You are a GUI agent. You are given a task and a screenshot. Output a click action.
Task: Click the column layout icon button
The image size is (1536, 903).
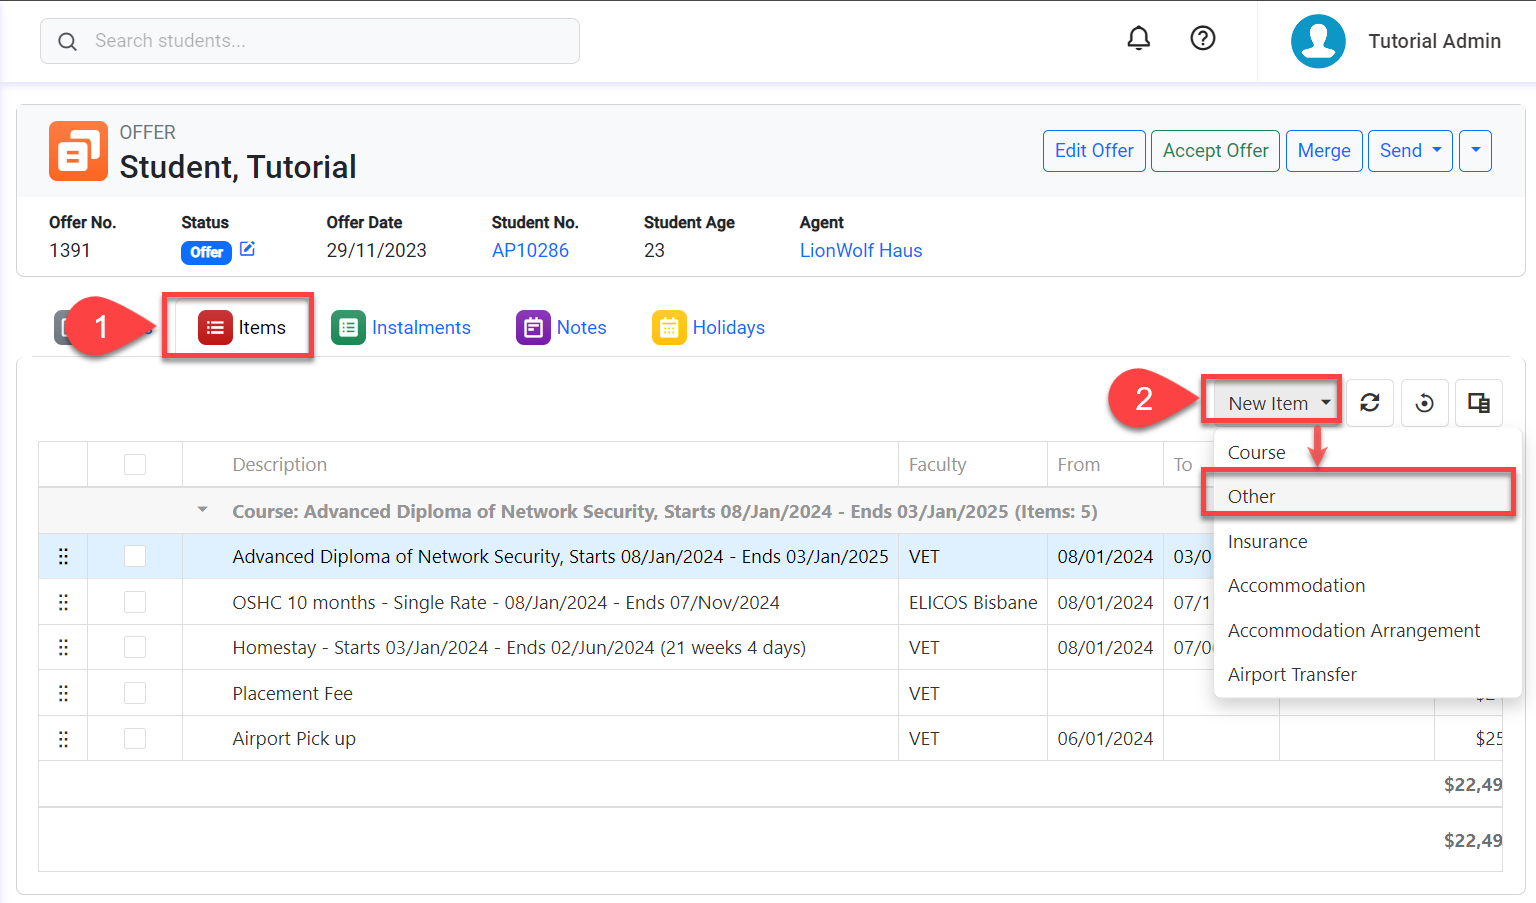(1479, 403)
